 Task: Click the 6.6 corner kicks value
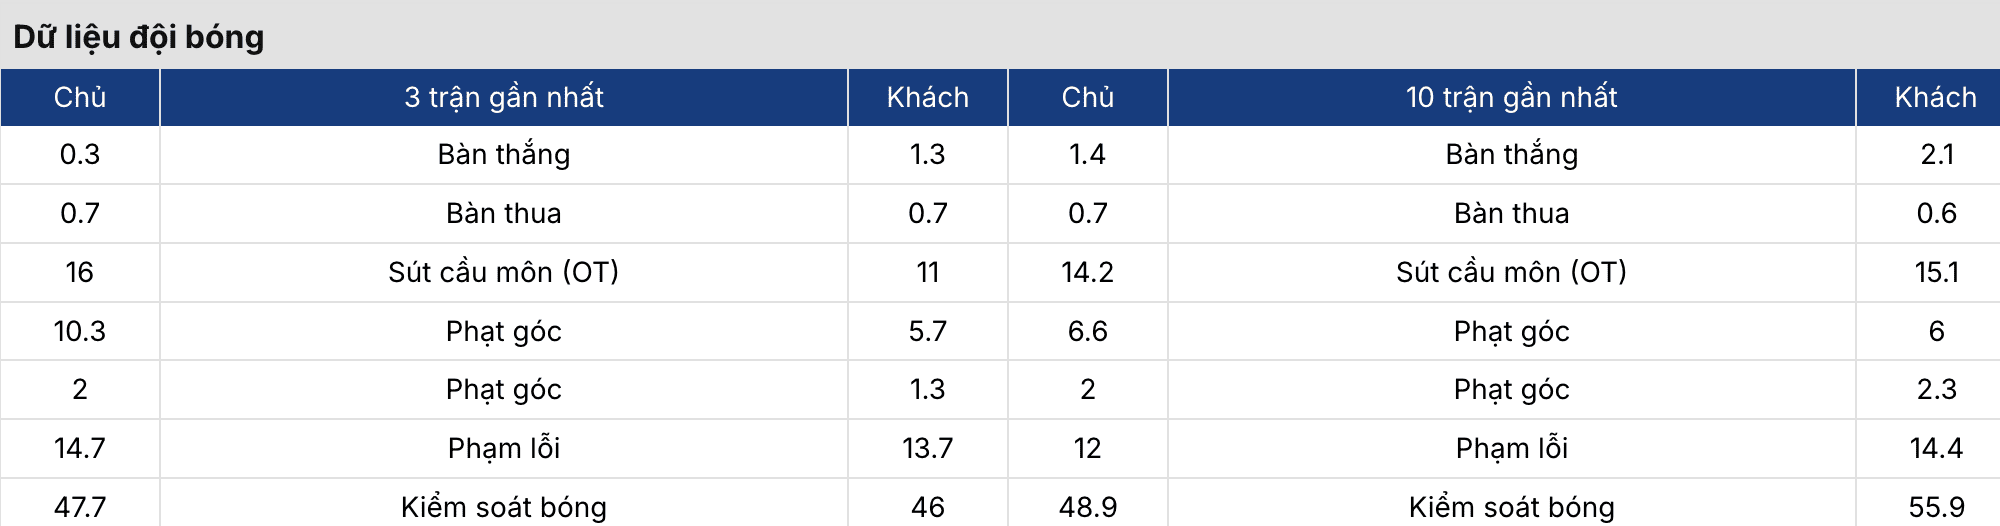1087,331
